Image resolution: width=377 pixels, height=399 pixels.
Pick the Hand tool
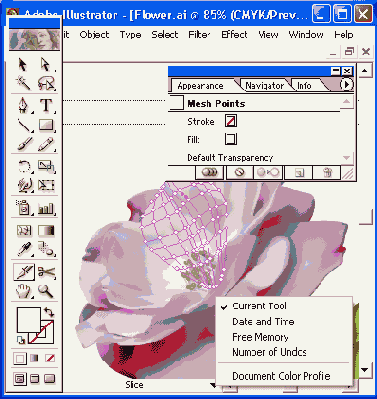pyautogui.click(x=24, y=291)
